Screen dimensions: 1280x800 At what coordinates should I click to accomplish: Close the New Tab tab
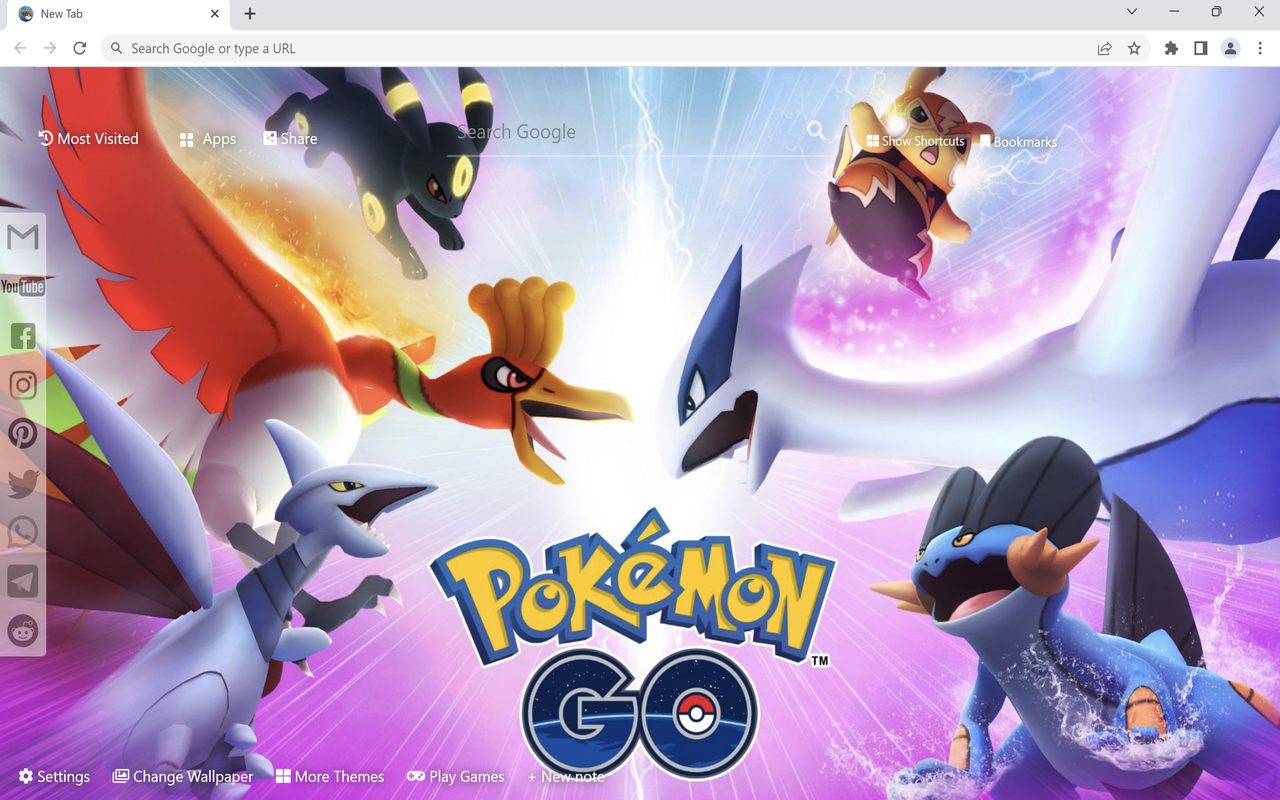215,14
